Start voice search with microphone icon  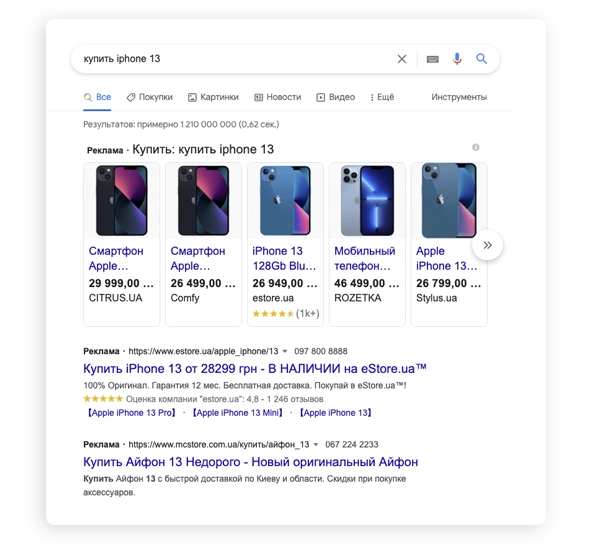[x=457, y=59]
